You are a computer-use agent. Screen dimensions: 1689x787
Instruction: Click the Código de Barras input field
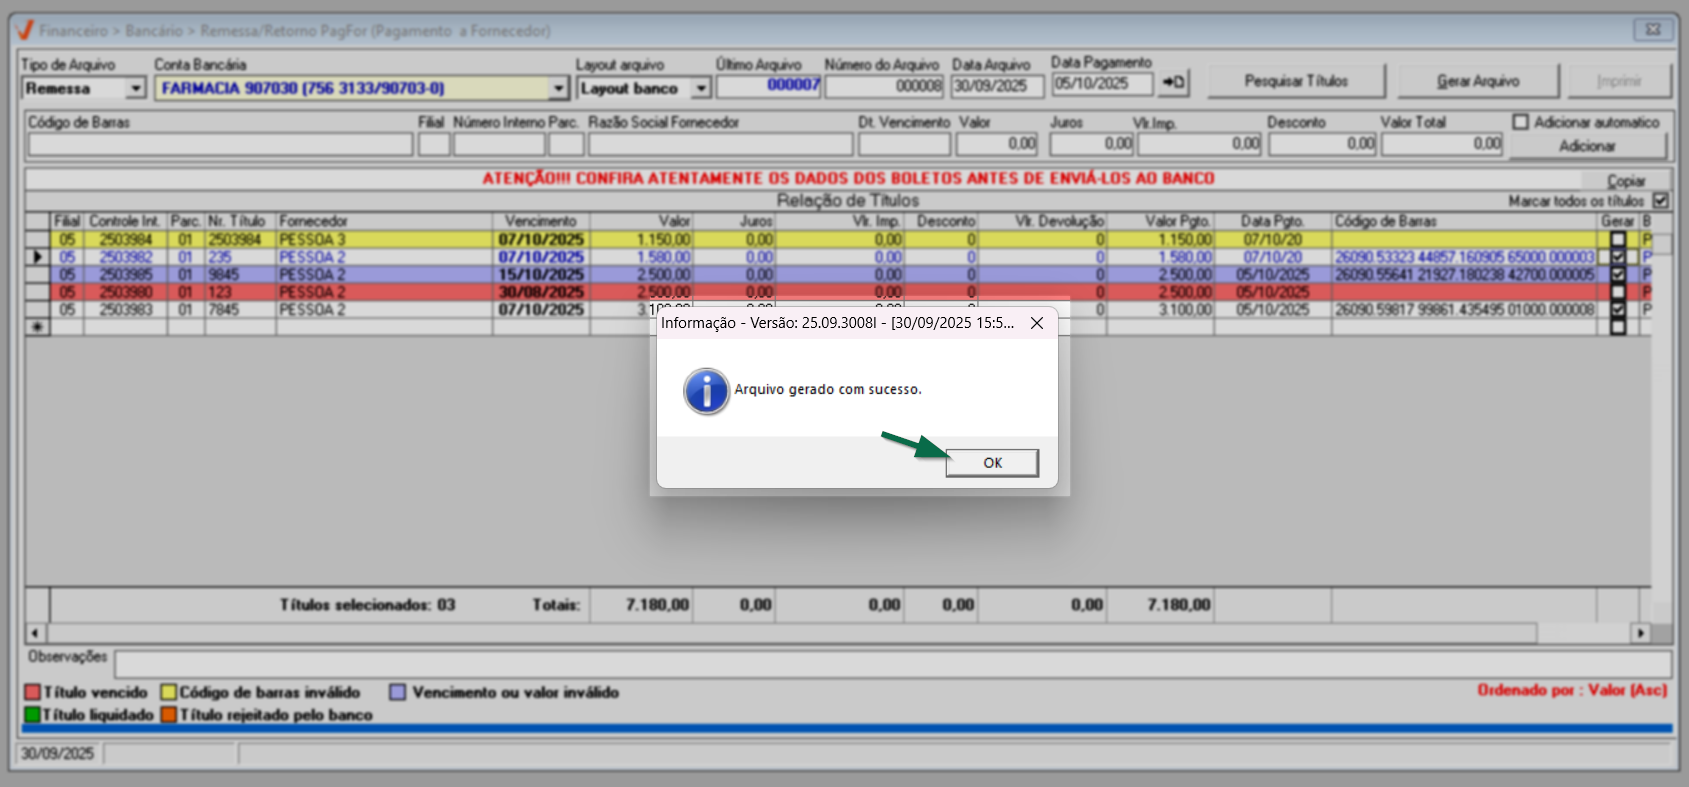pyautogui.click(x=220, y=145)
